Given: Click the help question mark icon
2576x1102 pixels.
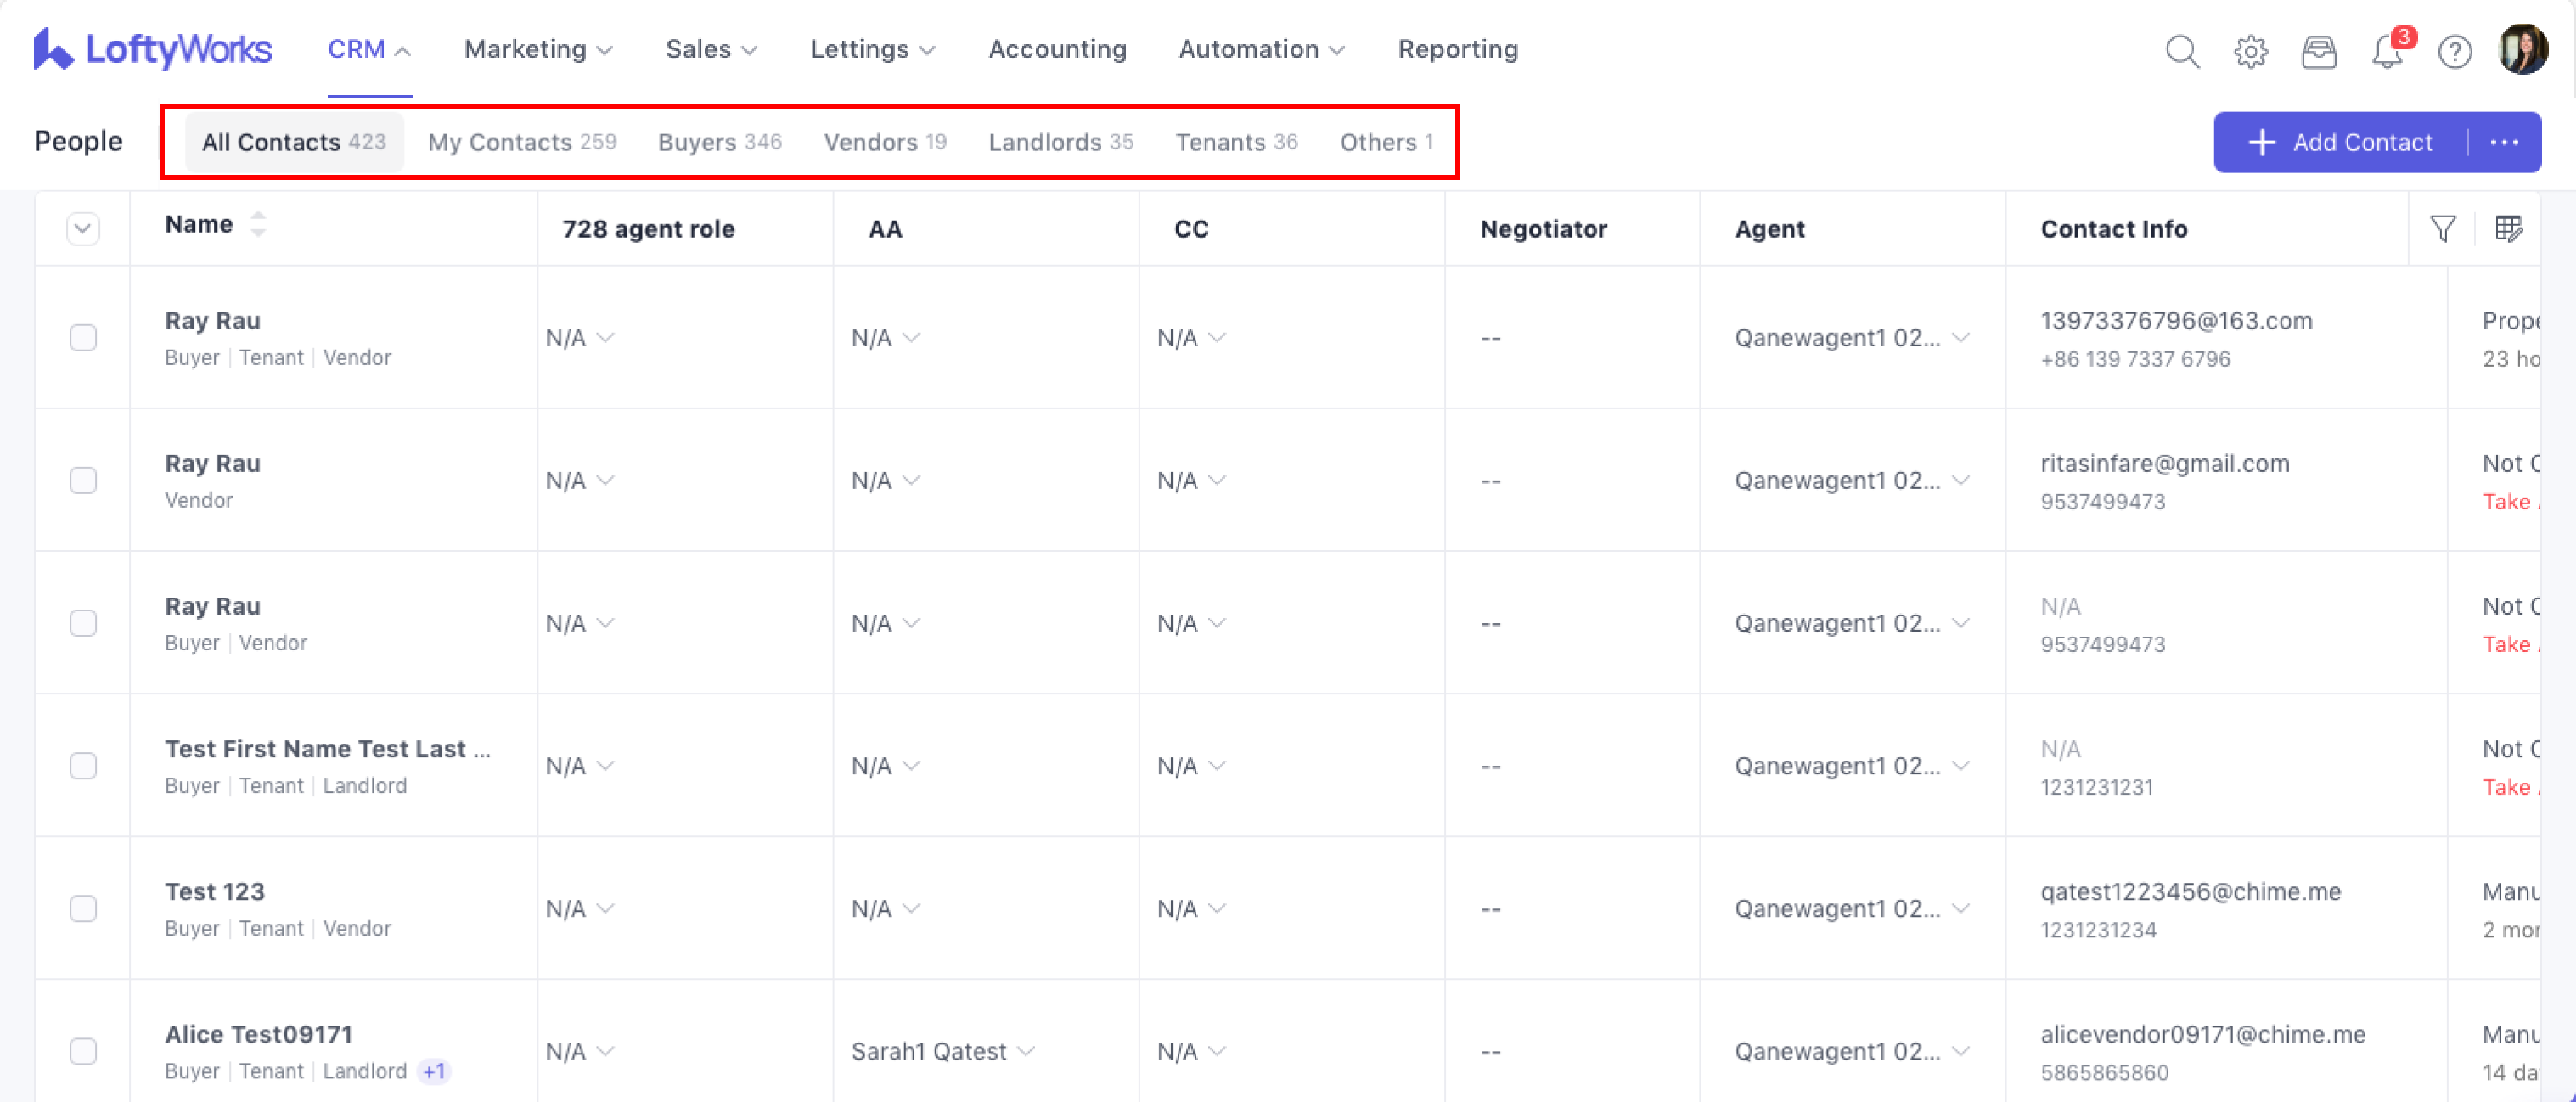Looking at the screenshot, I should tap(2454, 51).
